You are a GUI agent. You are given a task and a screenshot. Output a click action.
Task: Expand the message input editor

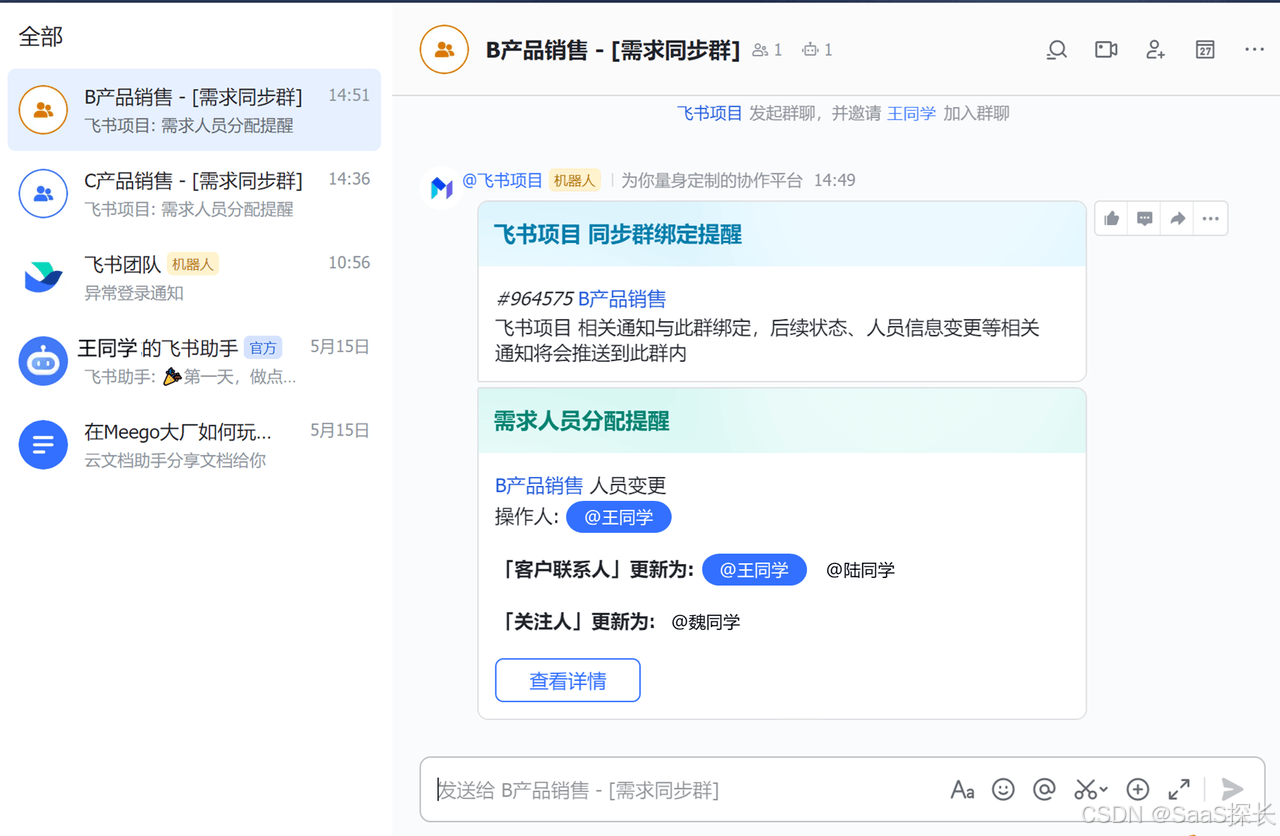pyautogui.click(x=1179, y=790)
